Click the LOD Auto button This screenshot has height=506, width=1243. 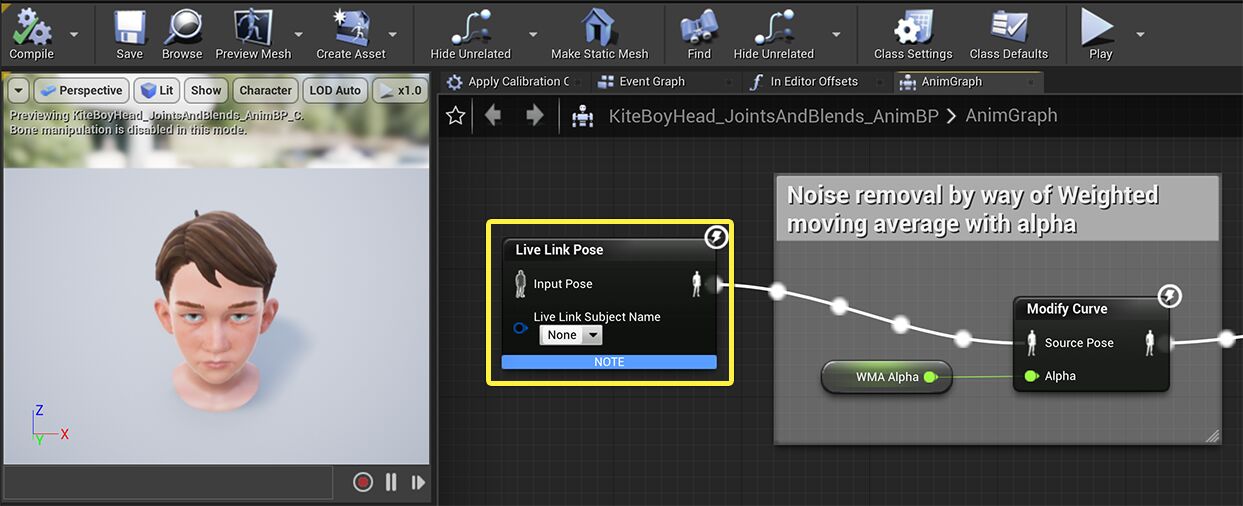334,90
